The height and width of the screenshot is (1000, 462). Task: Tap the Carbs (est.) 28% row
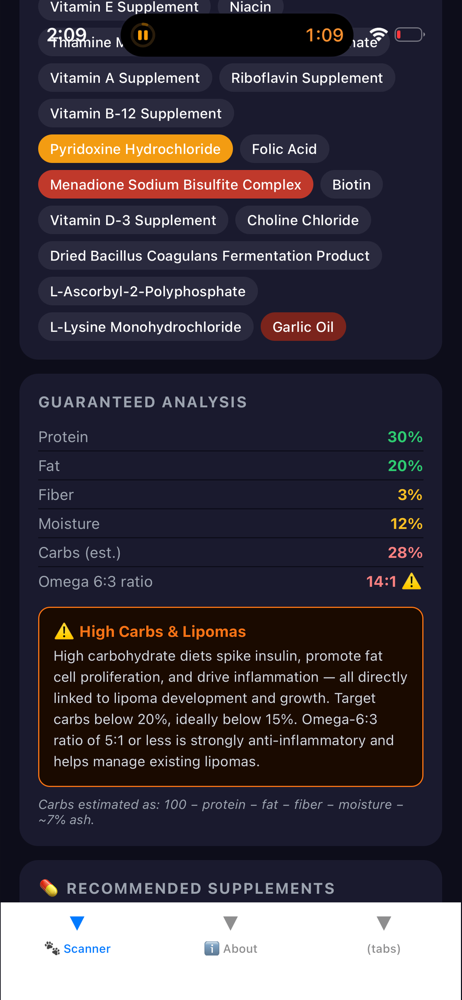pos(230,553)
